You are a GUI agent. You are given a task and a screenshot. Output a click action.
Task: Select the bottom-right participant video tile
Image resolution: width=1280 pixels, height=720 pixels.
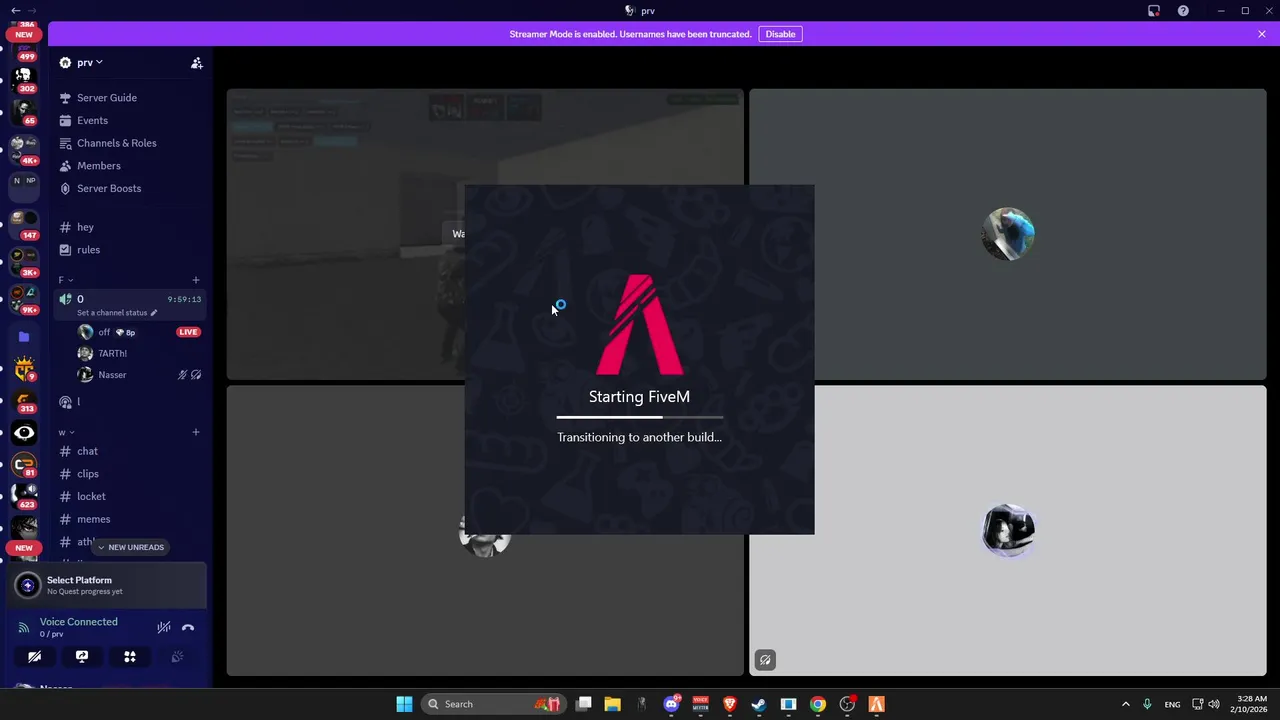click(x=1007, y=531)
